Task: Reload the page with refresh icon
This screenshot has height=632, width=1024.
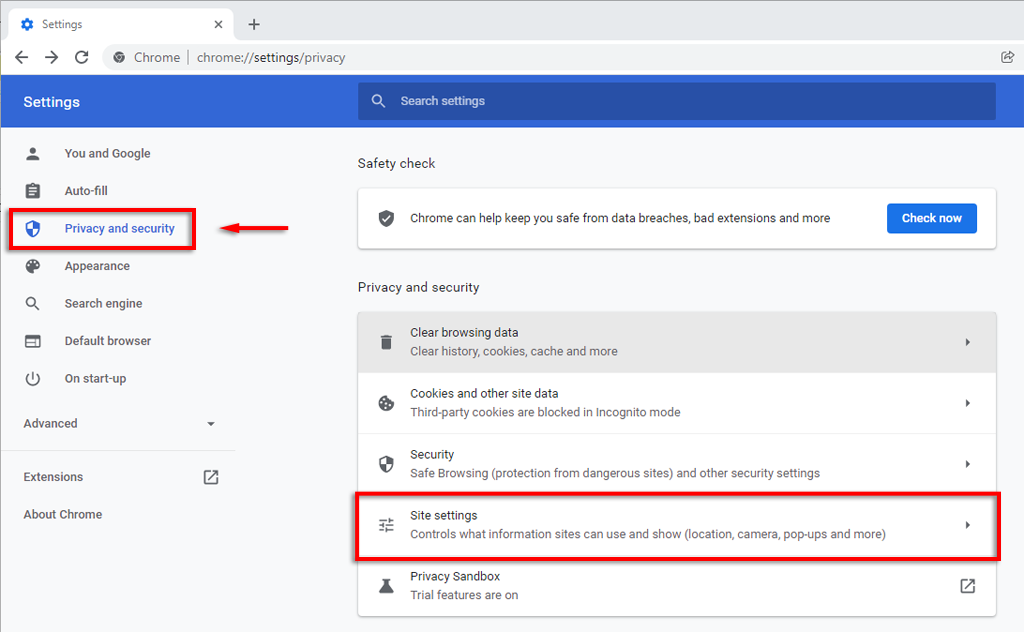Action: click(x=82, y=57)
